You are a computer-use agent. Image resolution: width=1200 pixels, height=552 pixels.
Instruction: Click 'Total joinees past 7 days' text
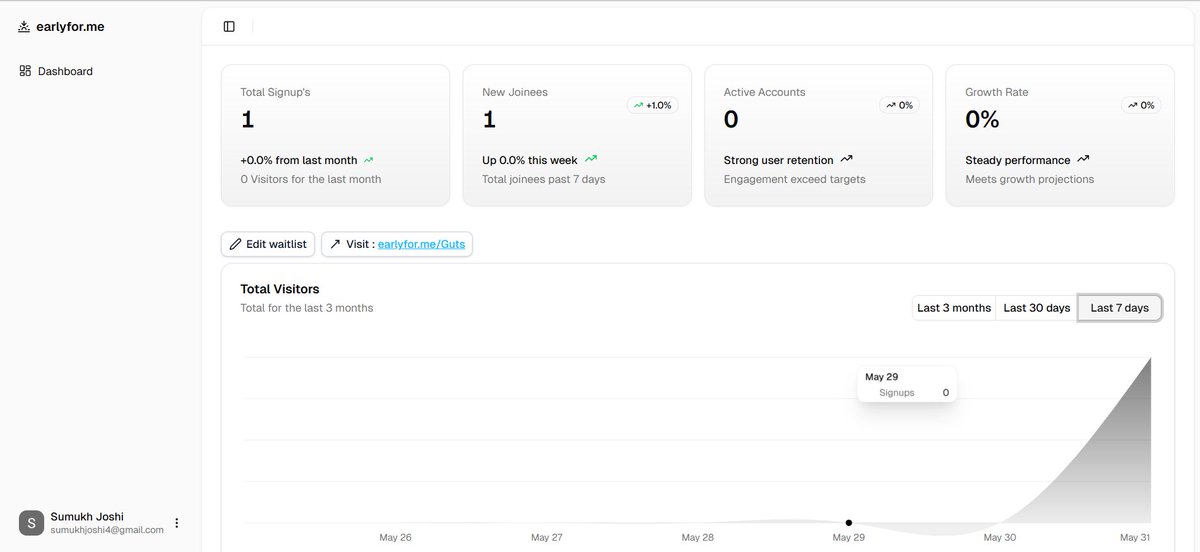pyautogui.click(x=544, y=179)
